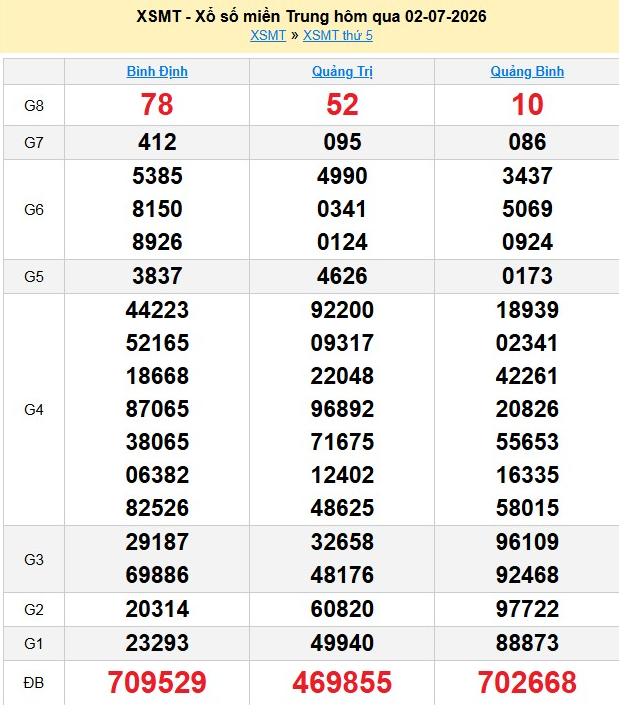This screenshot has height=705, width=619.
Task: Click G6 number 8150
Action: pos(157,209)
